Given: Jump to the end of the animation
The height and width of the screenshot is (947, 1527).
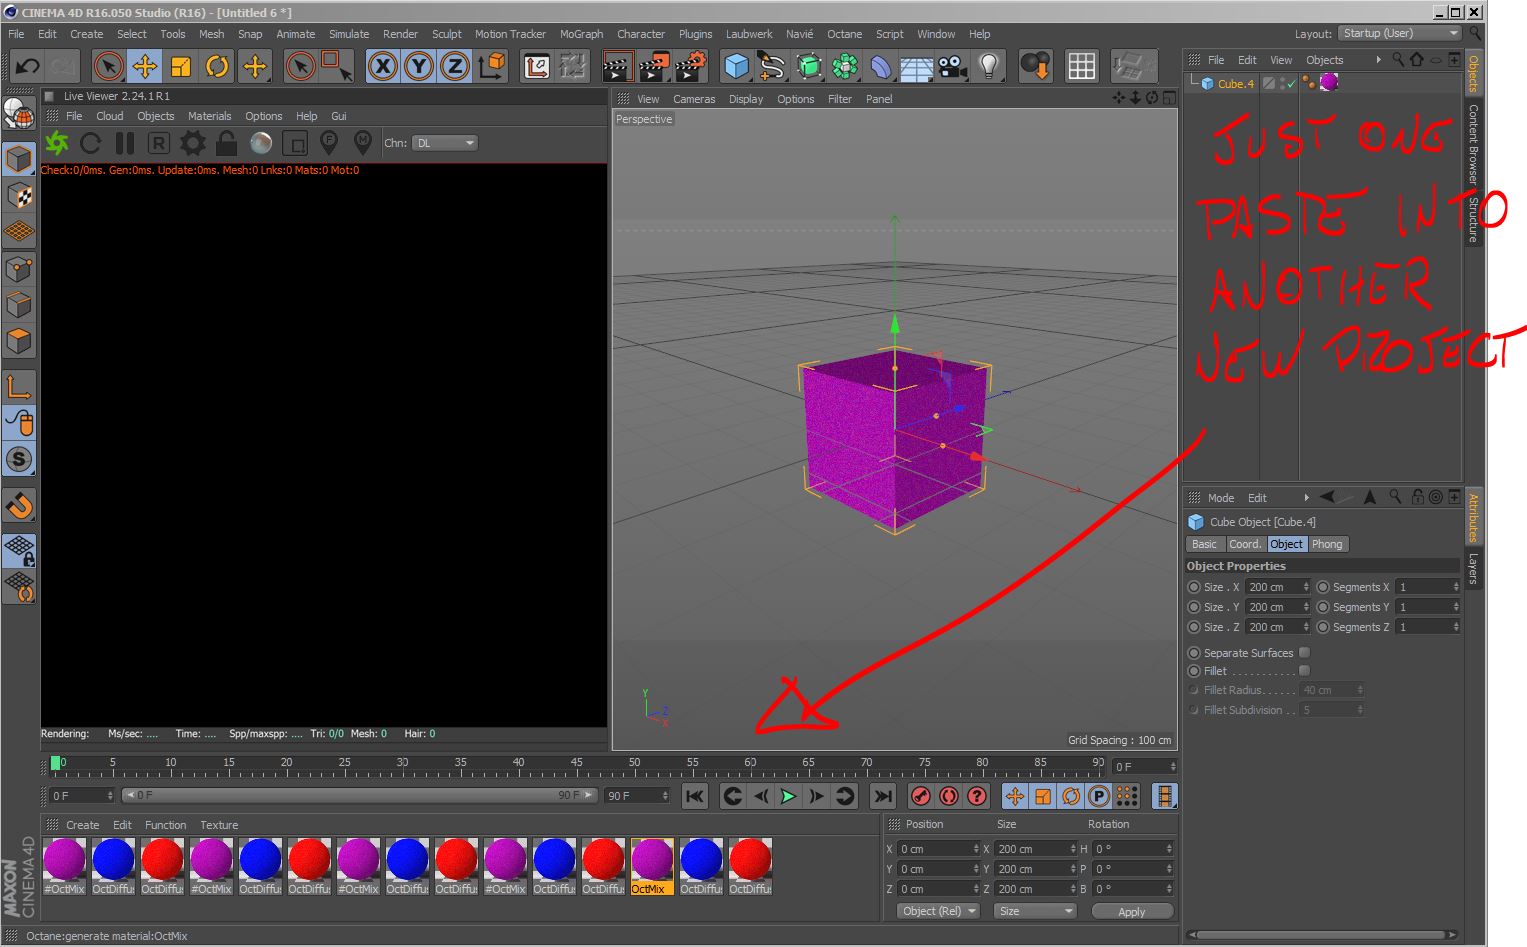Looking at the screenshot, I should 882,796.
